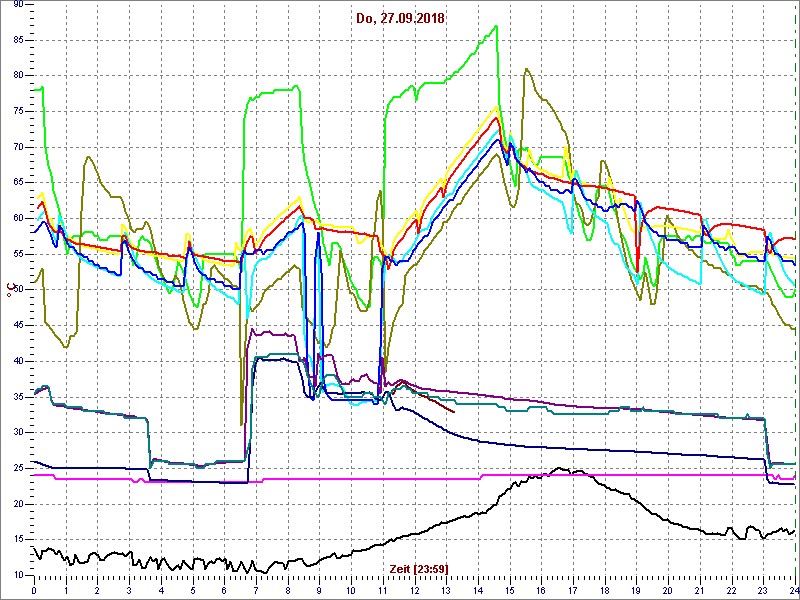Select the 65 label on temperature axis
This screenshot has width=800, height=600.
coord(17,183)
